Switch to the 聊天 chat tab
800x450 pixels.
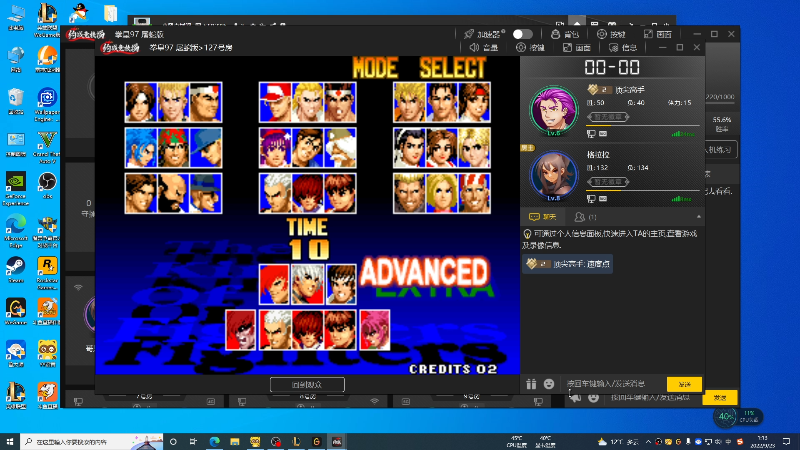click(x=543, y=217)
